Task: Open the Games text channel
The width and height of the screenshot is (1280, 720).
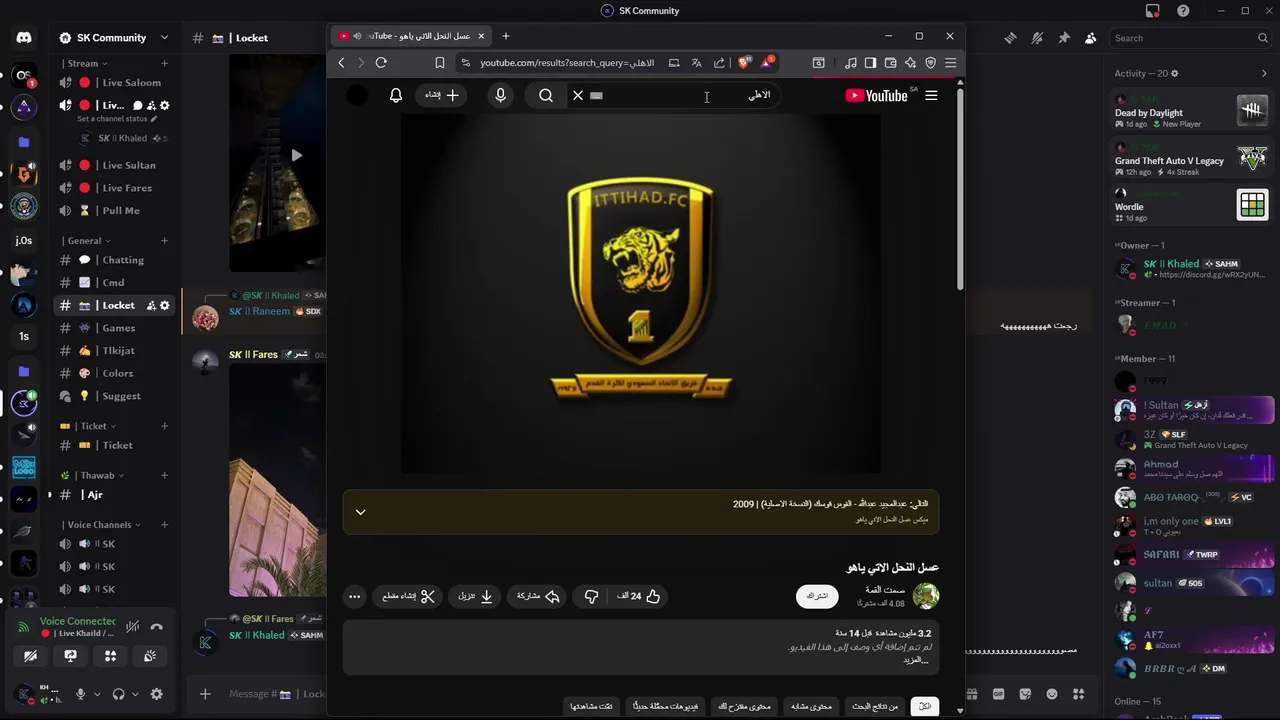Action: coord(115,328)
